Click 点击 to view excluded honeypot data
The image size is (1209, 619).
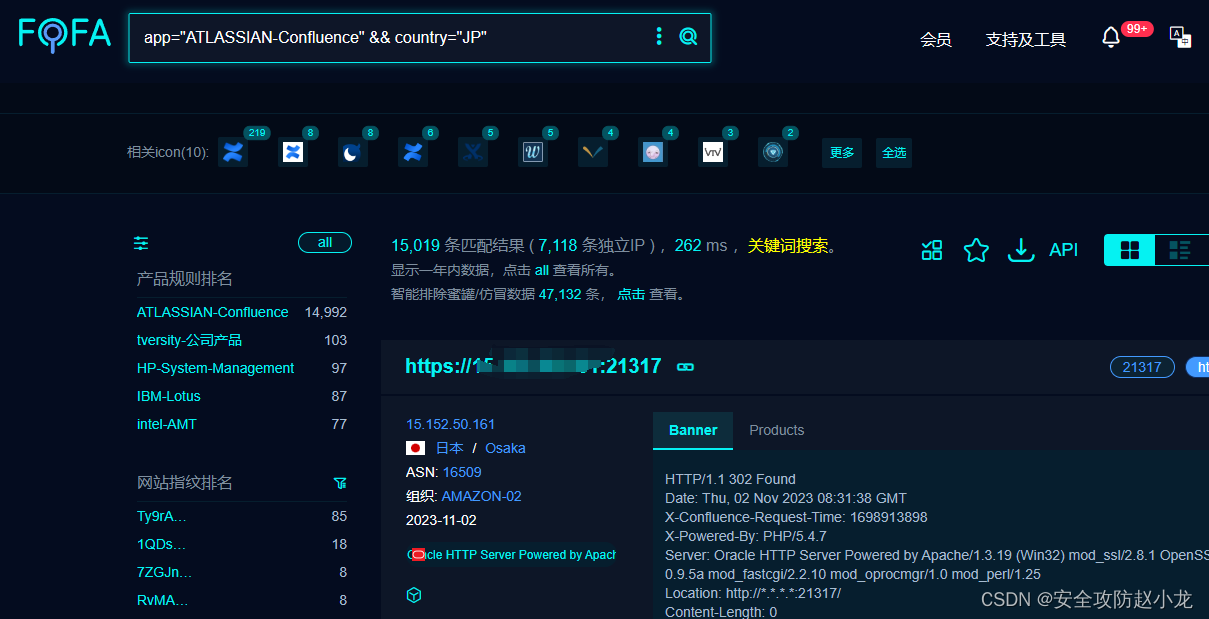pyautogui.click(x=631, y=294)
